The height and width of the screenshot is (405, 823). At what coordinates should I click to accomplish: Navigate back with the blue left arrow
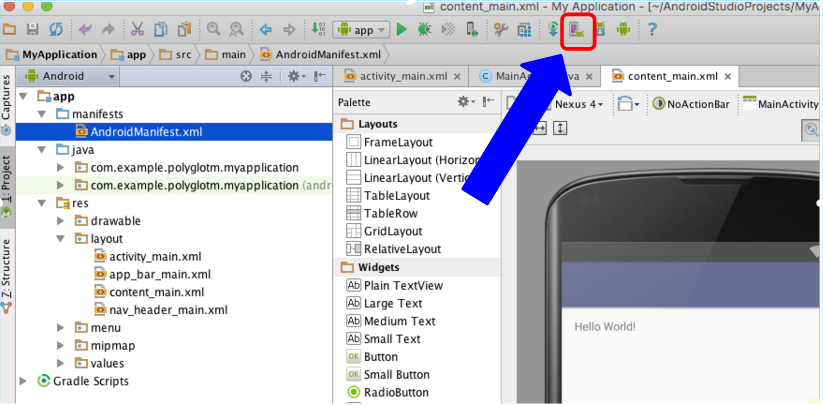(266, 29)
